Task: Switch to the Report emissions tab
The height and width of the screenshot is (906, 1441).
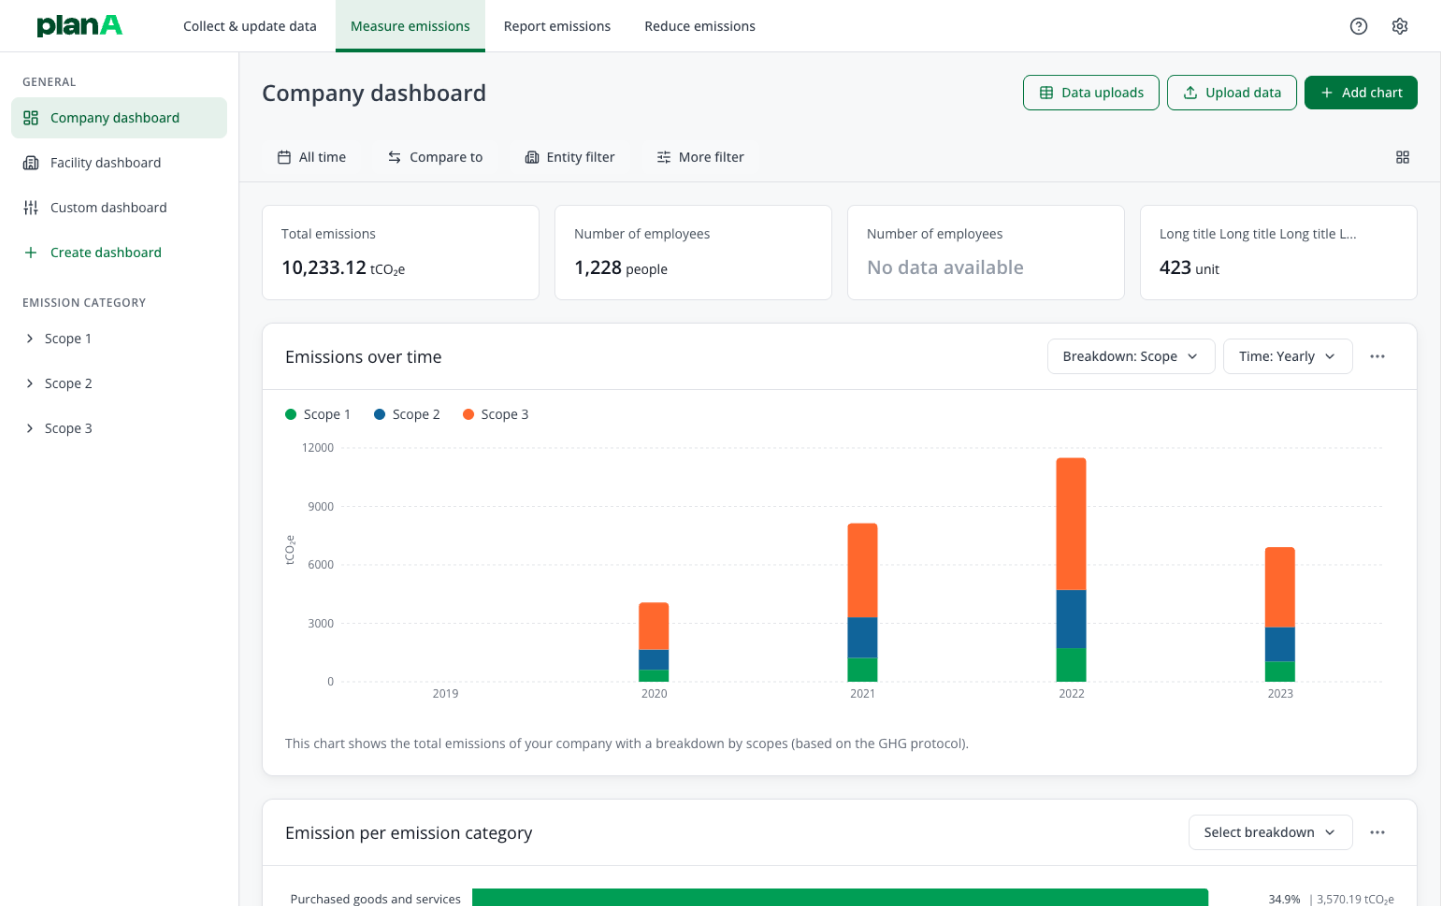Action: (x=556, y=26)
